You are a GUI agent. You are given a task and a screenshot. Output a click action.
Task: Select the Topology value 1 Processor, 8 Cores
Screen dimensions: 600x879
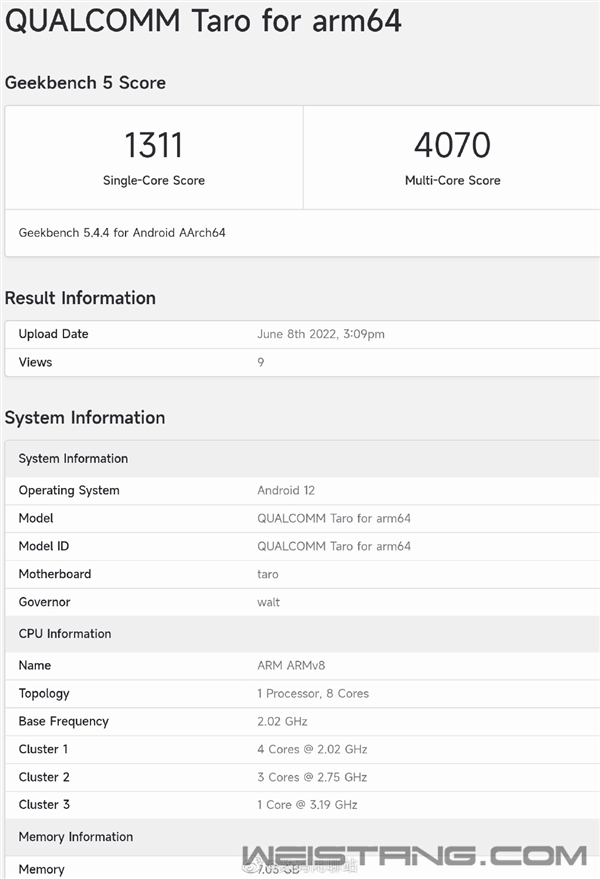(x=313, y=693)
